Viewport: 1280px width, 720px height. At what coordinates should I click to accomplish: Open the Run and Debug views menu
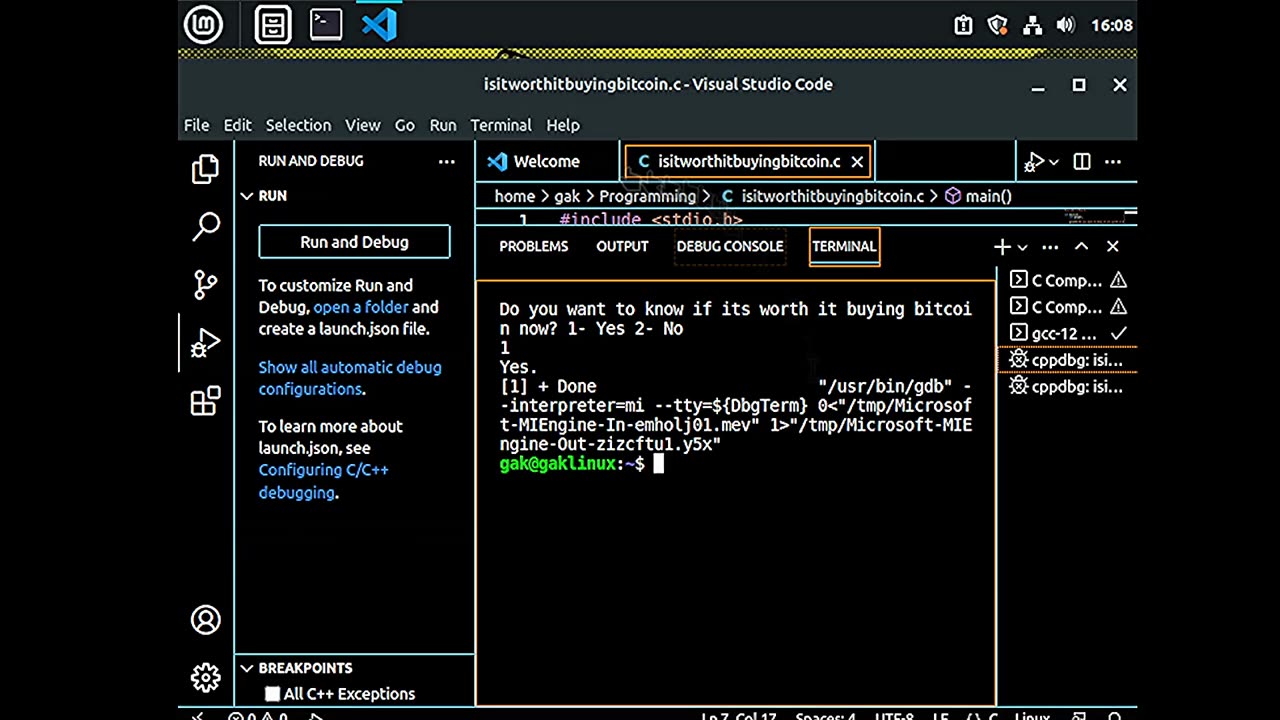446,161
